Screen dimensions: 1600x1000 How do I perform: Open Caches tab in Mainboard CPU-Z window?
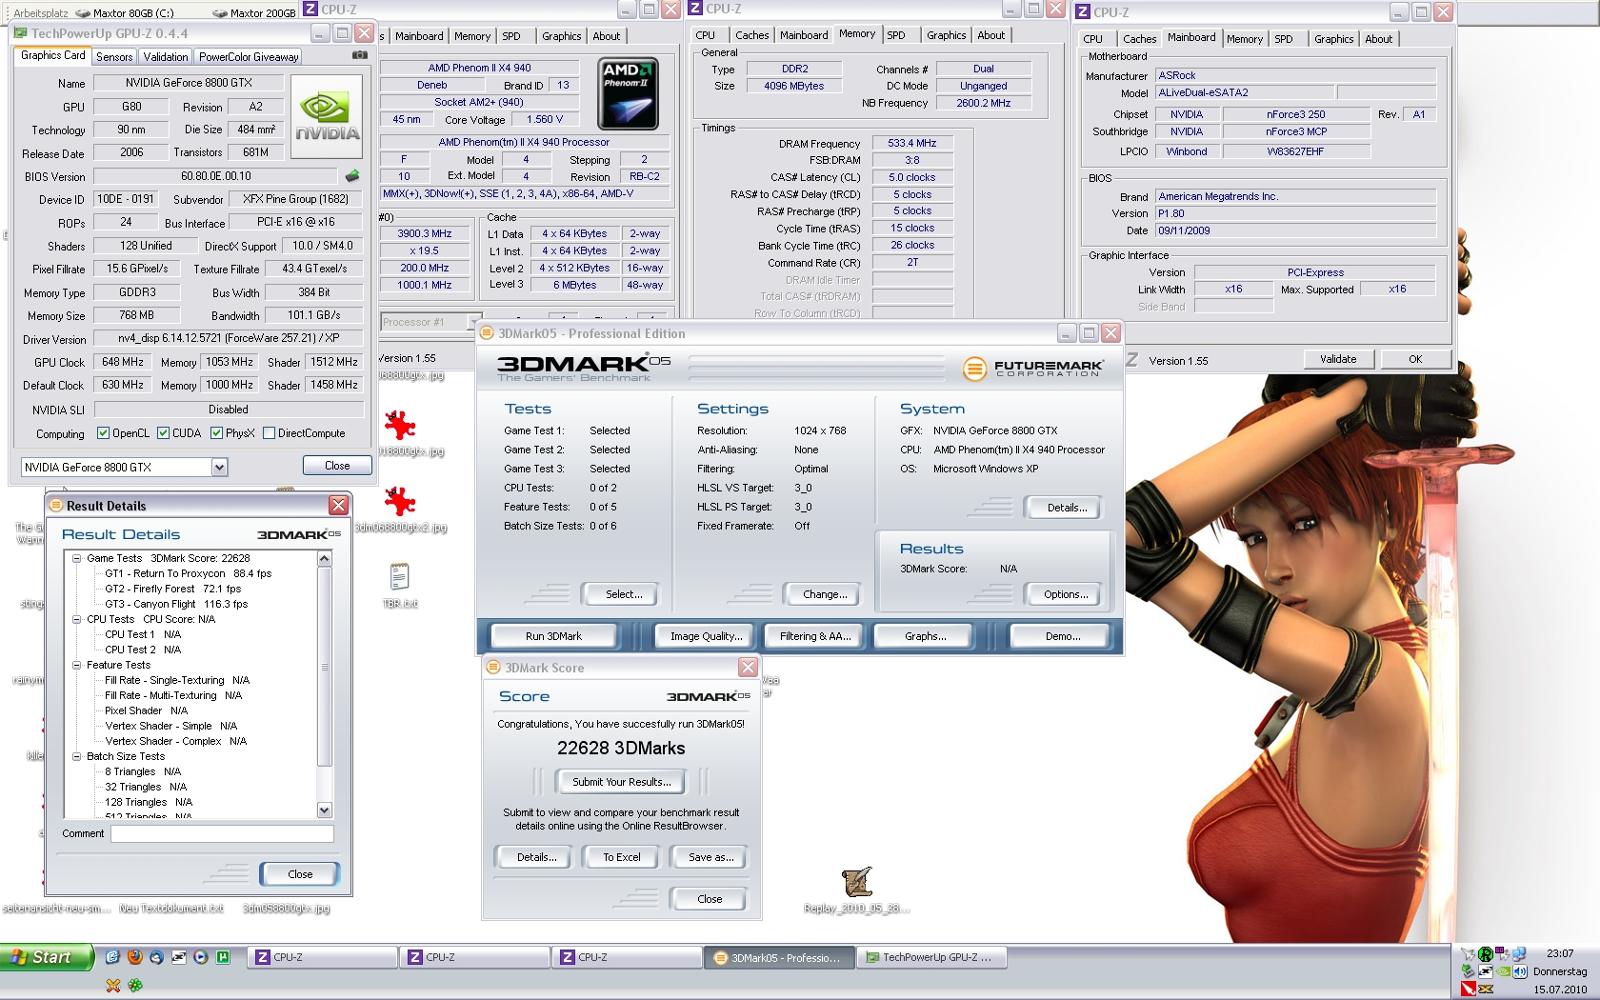pyautogui.click(x=1139, y=39)
